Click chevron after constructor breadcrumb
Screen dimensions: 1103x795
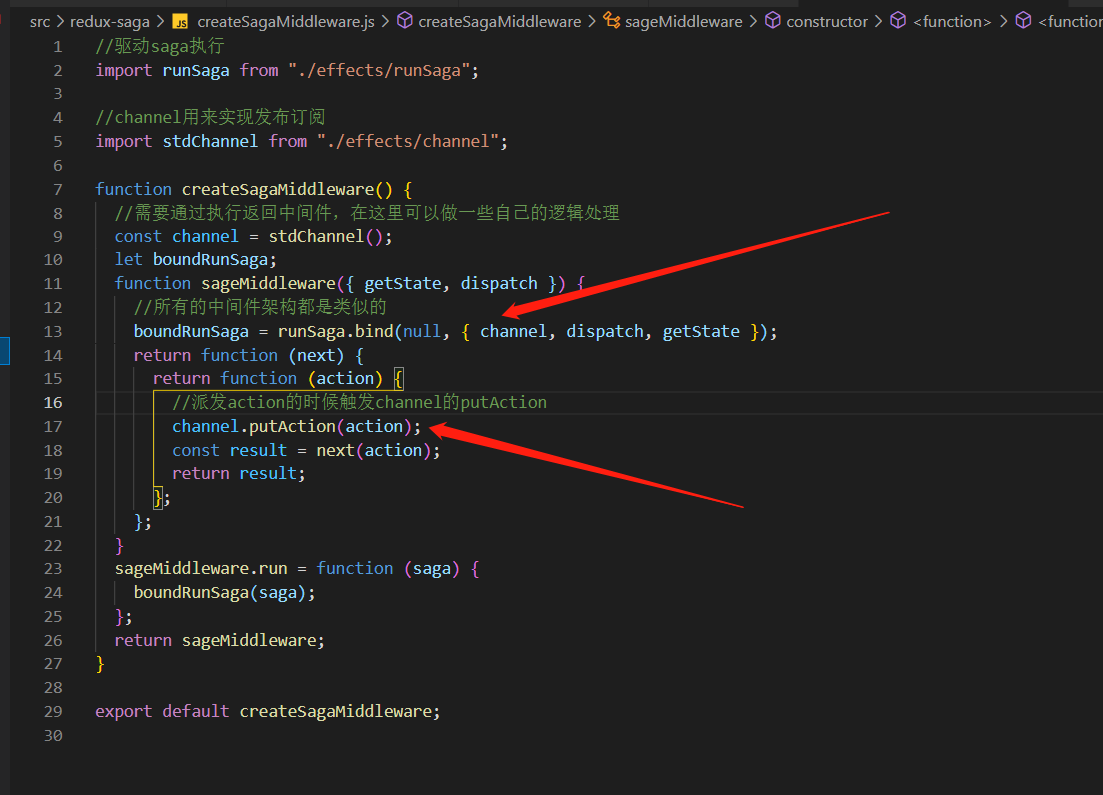pos(879,22)
